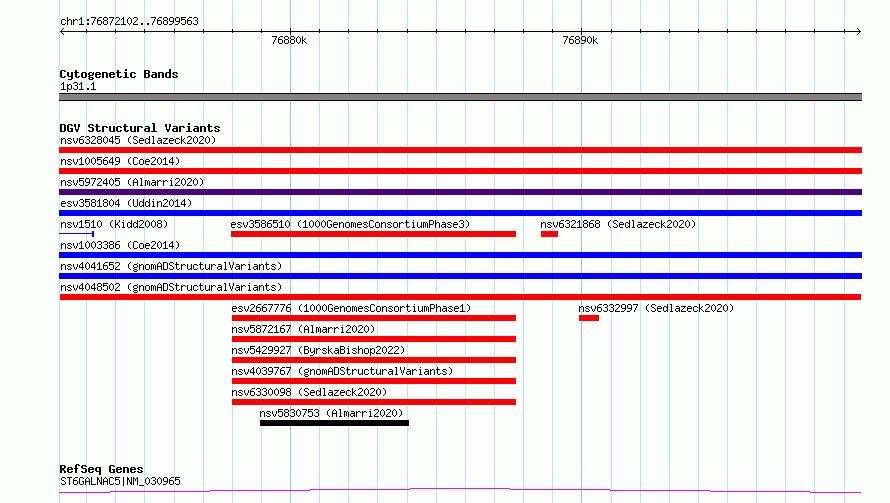Open the nsv5429927 (ByrskaBishop2022) label
This screenshot has height=503, width=890.
318,350
